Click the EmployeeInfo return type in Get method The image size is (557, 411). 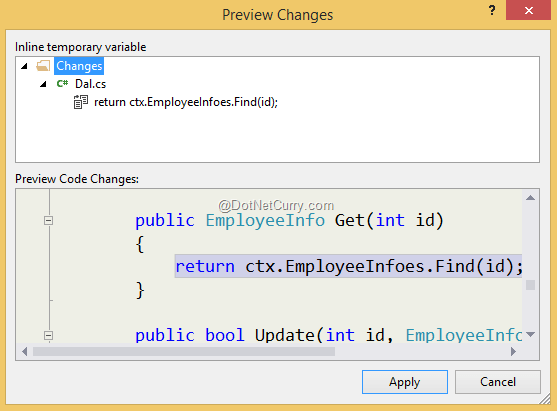point(265,220)
